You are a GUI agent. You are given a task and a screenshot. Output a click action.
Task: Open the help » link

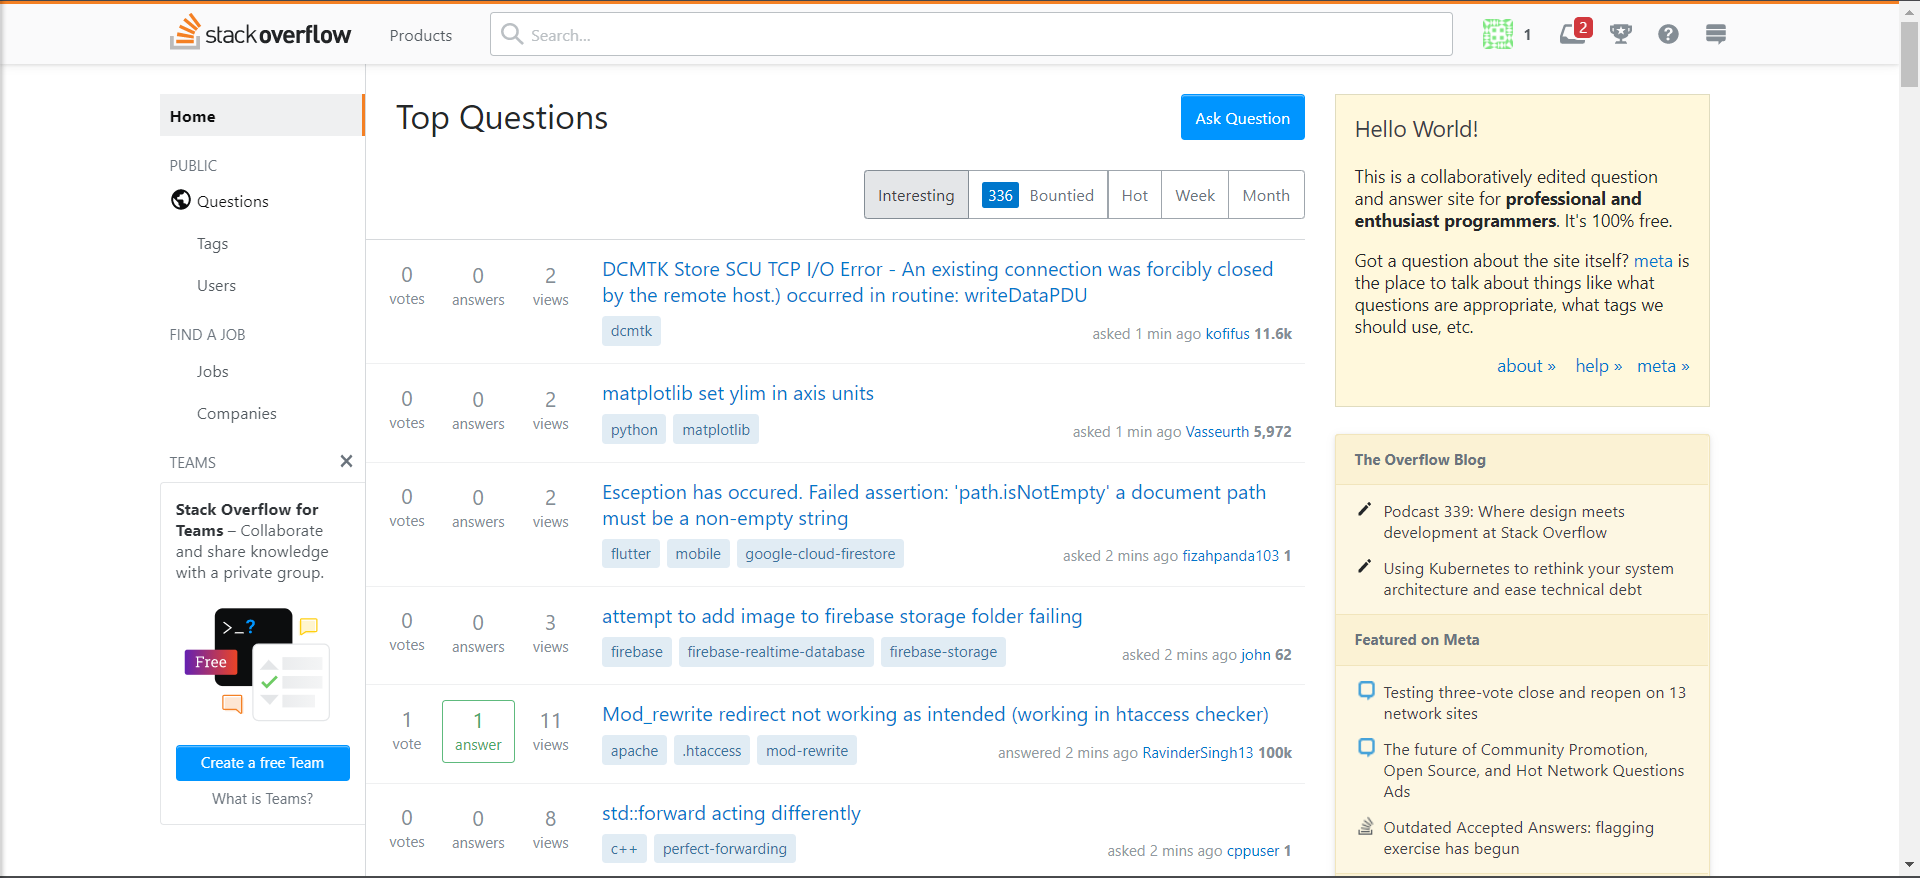pyautogui.click(x=1599, y=366)
